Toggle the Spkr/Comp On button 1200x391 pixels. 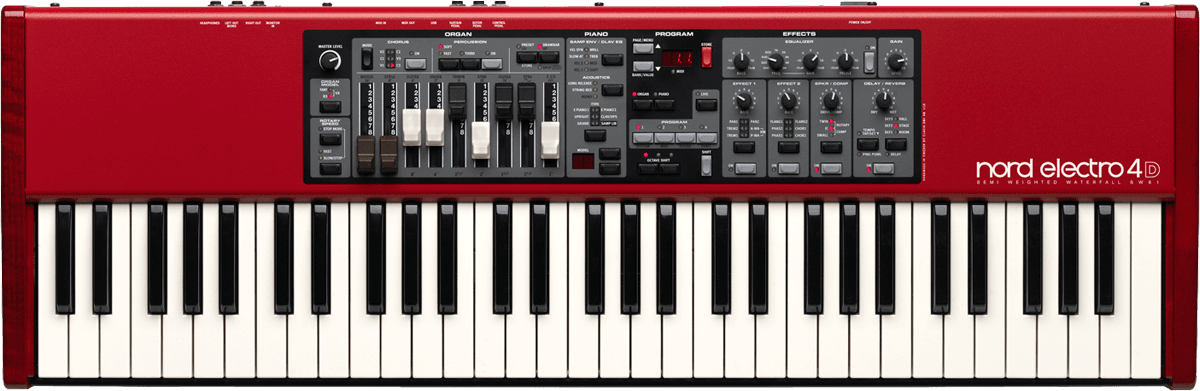click(x=832, y=168)
